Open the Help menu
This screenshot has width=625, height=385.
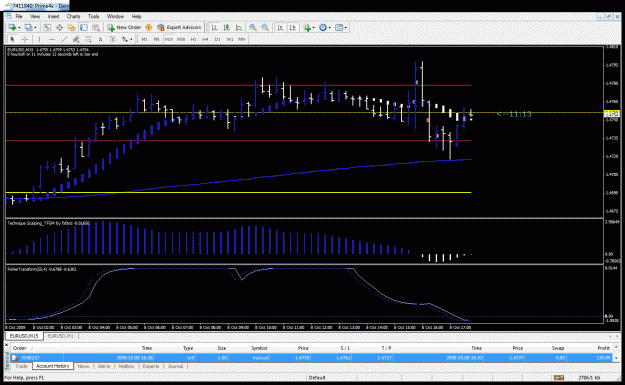coord(136,16)
